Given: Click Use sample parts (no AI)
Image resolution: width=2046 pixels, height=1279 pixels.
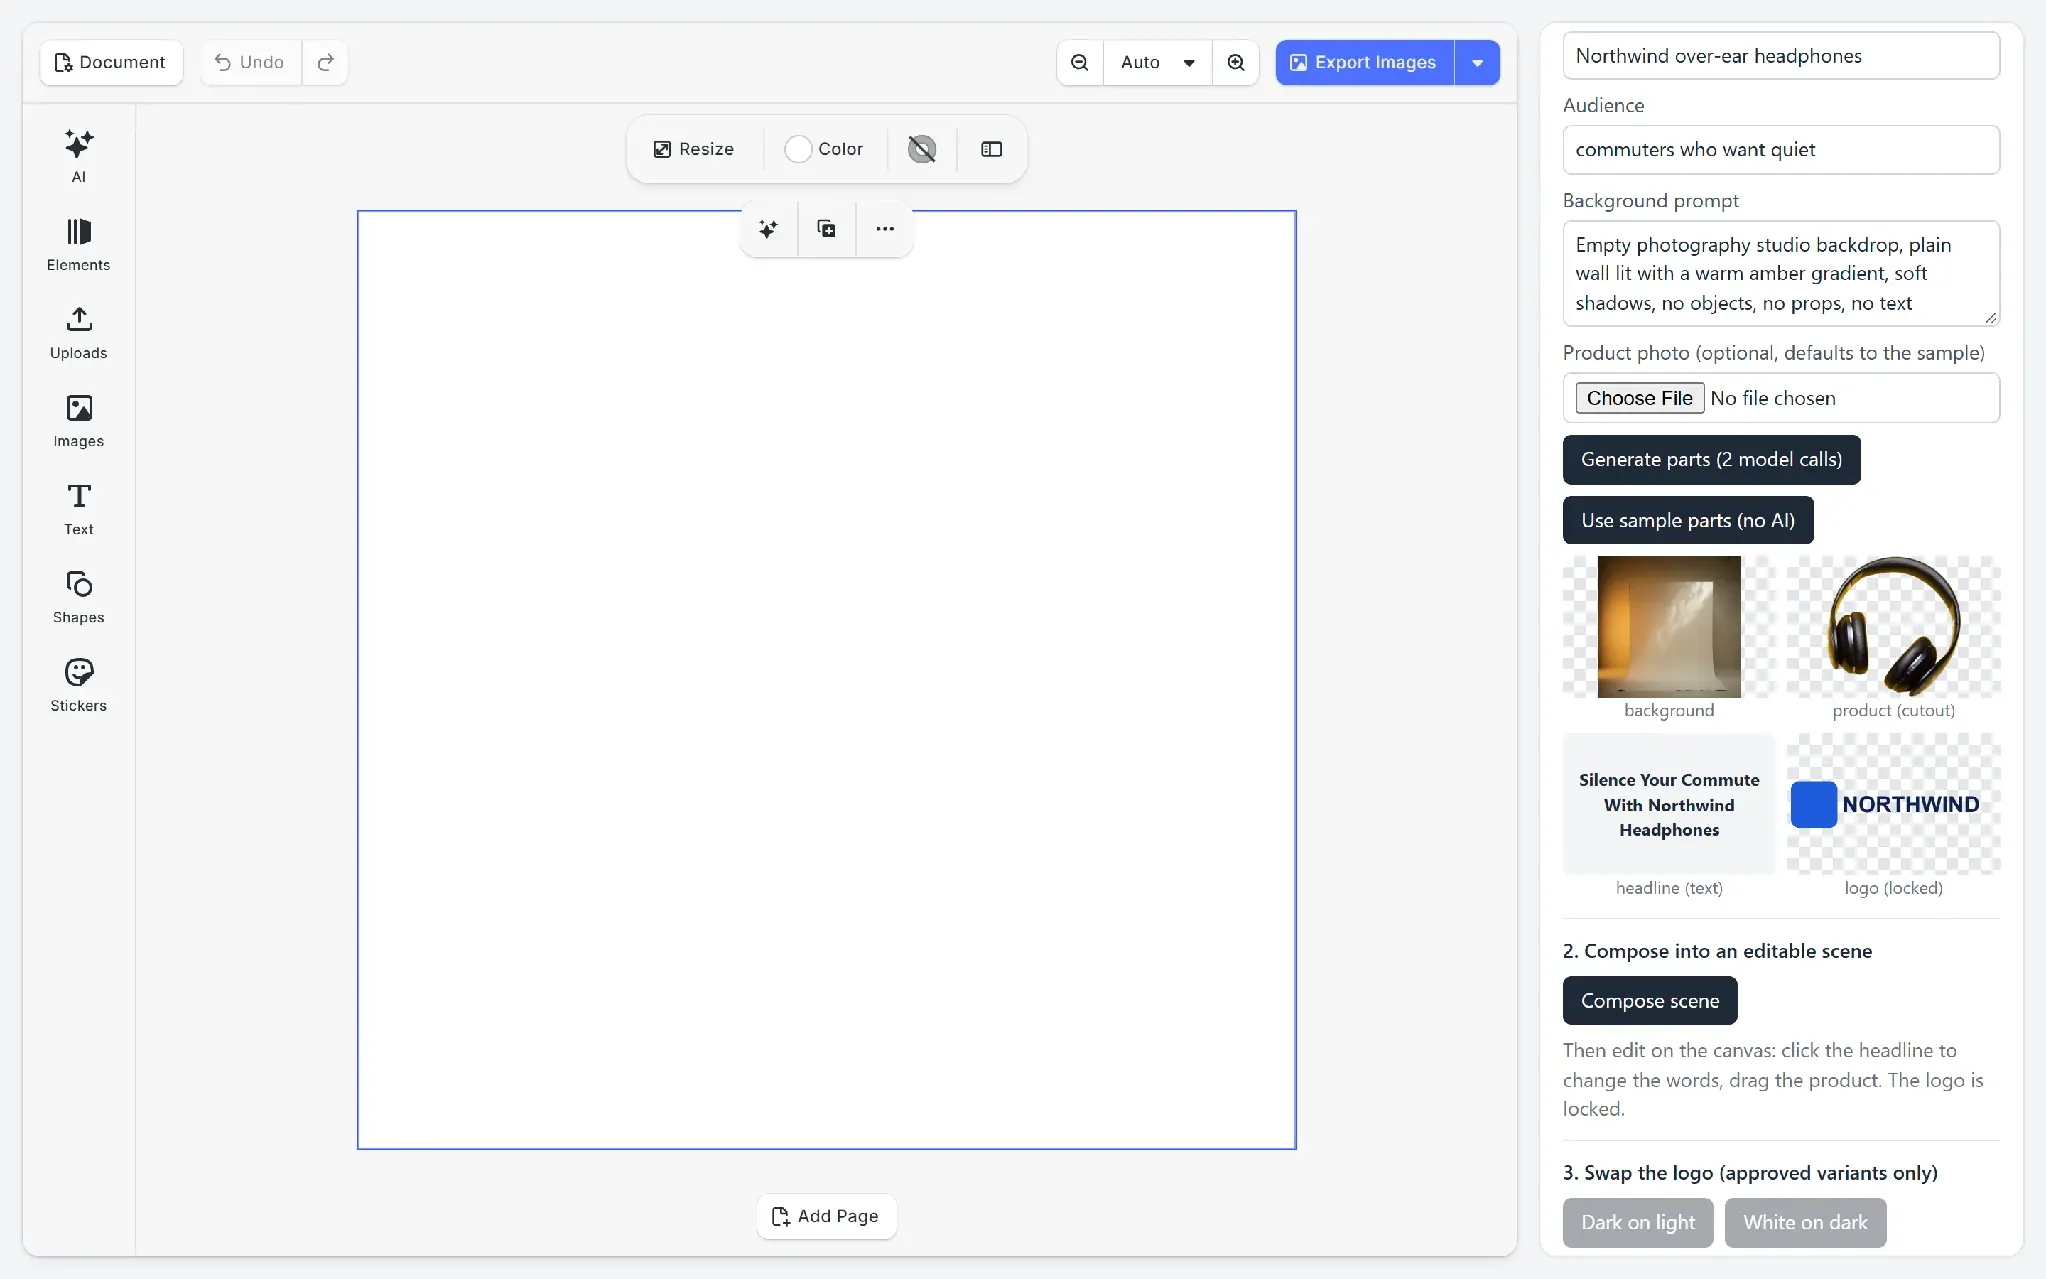Looking at the screenshot, I should [1688, 520].
